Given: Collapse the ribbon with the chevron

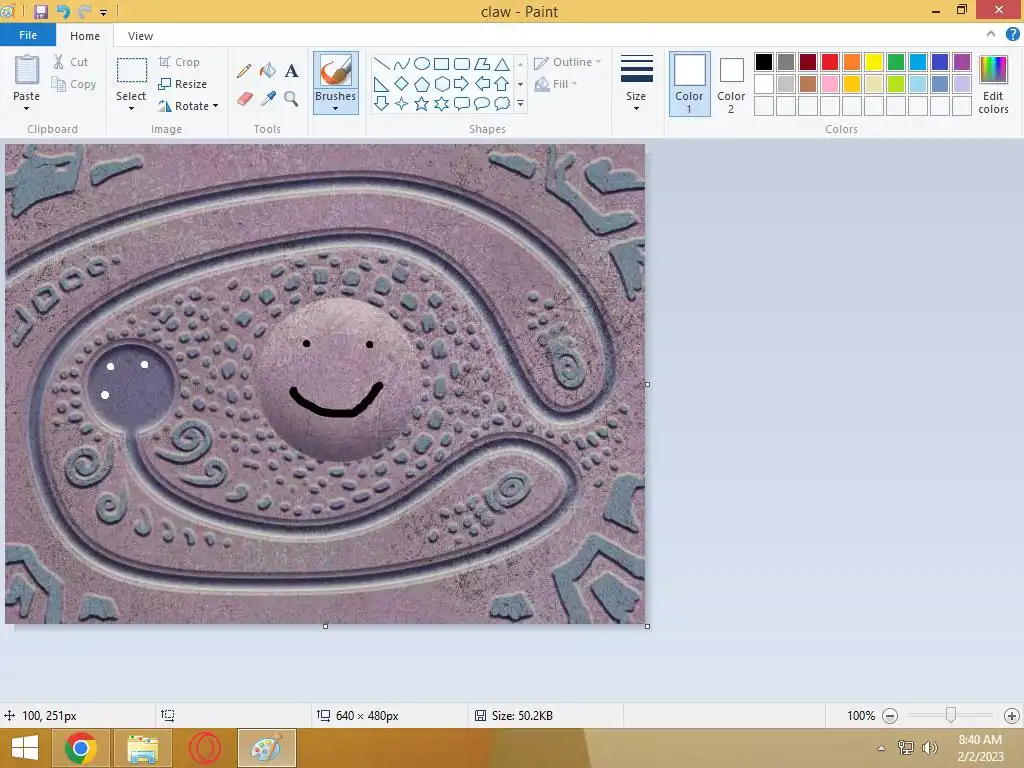Looking at the screenshot, I should point(991,35).
